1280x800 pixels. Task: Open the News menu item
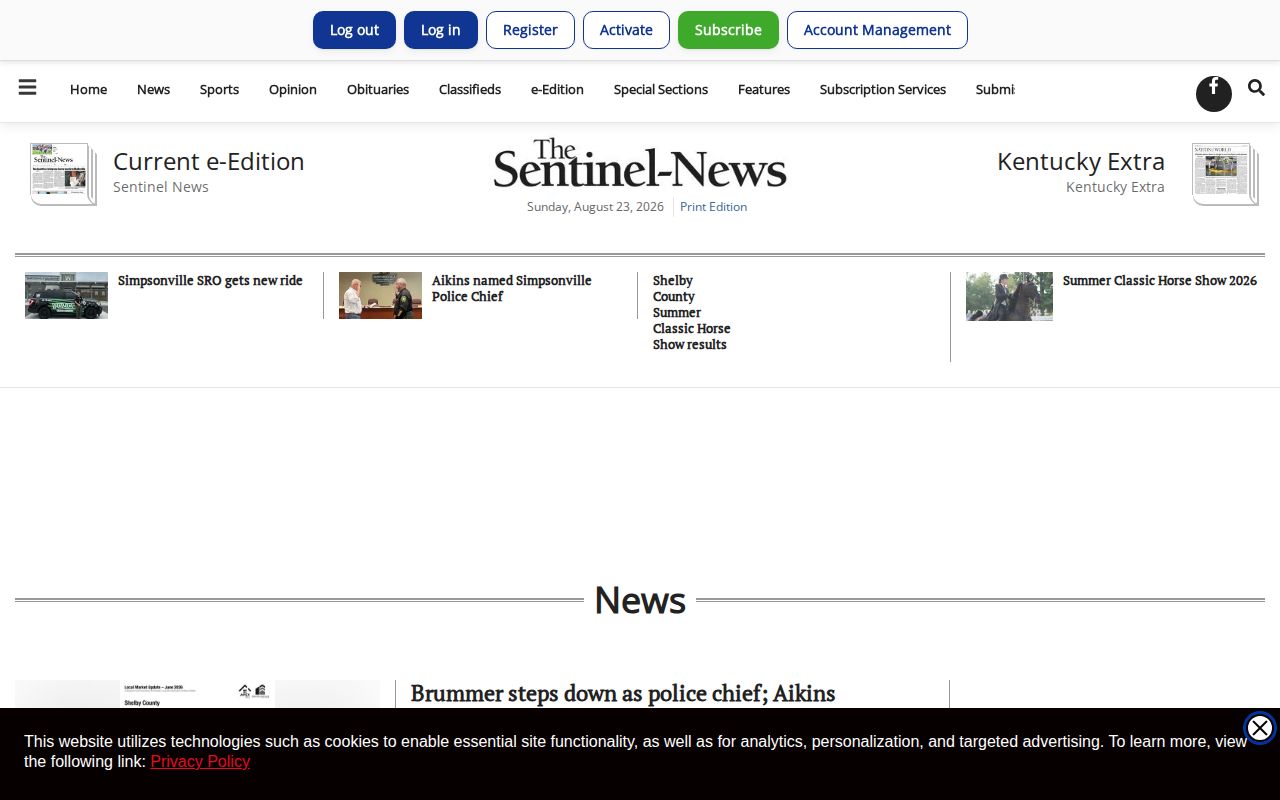153,89
